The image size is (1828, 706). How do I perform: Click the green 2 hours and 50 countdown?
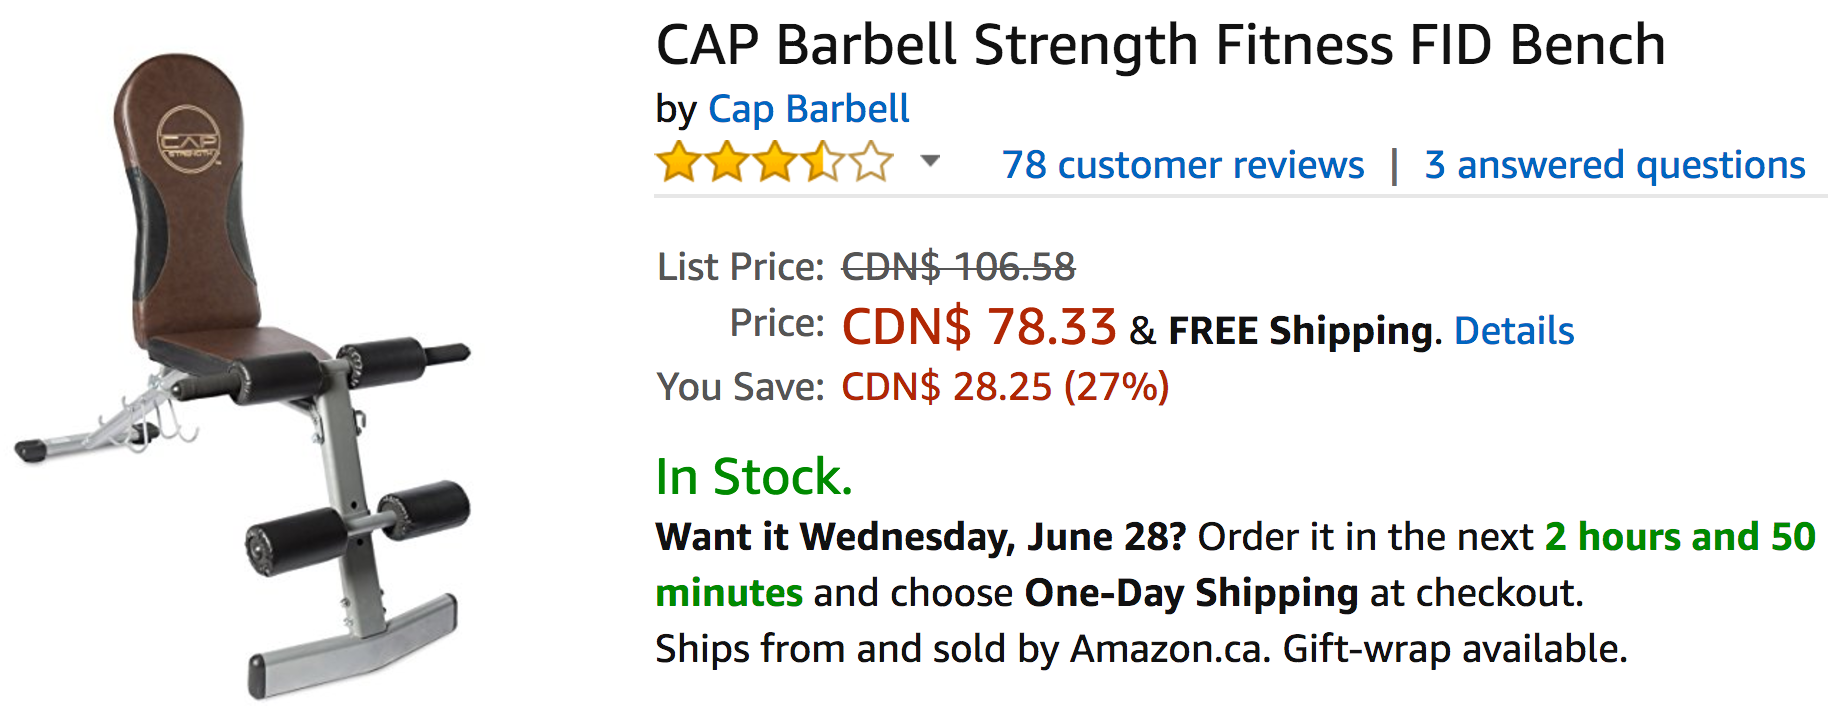[x=1680, y=537]
